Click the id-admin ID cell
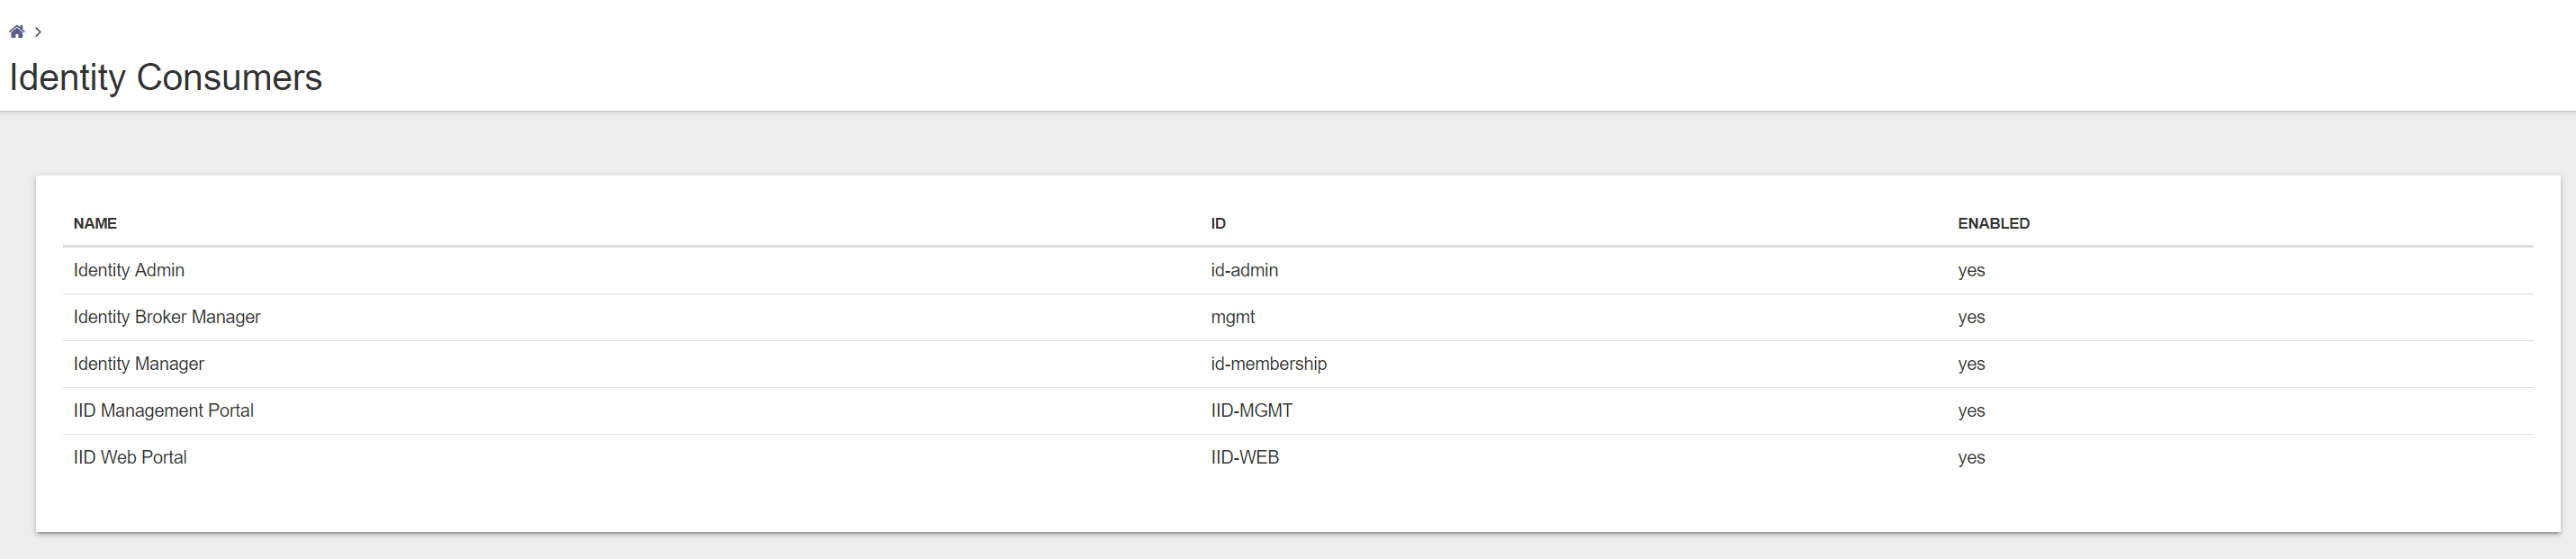The image size is (2576, 559). 1244,270
